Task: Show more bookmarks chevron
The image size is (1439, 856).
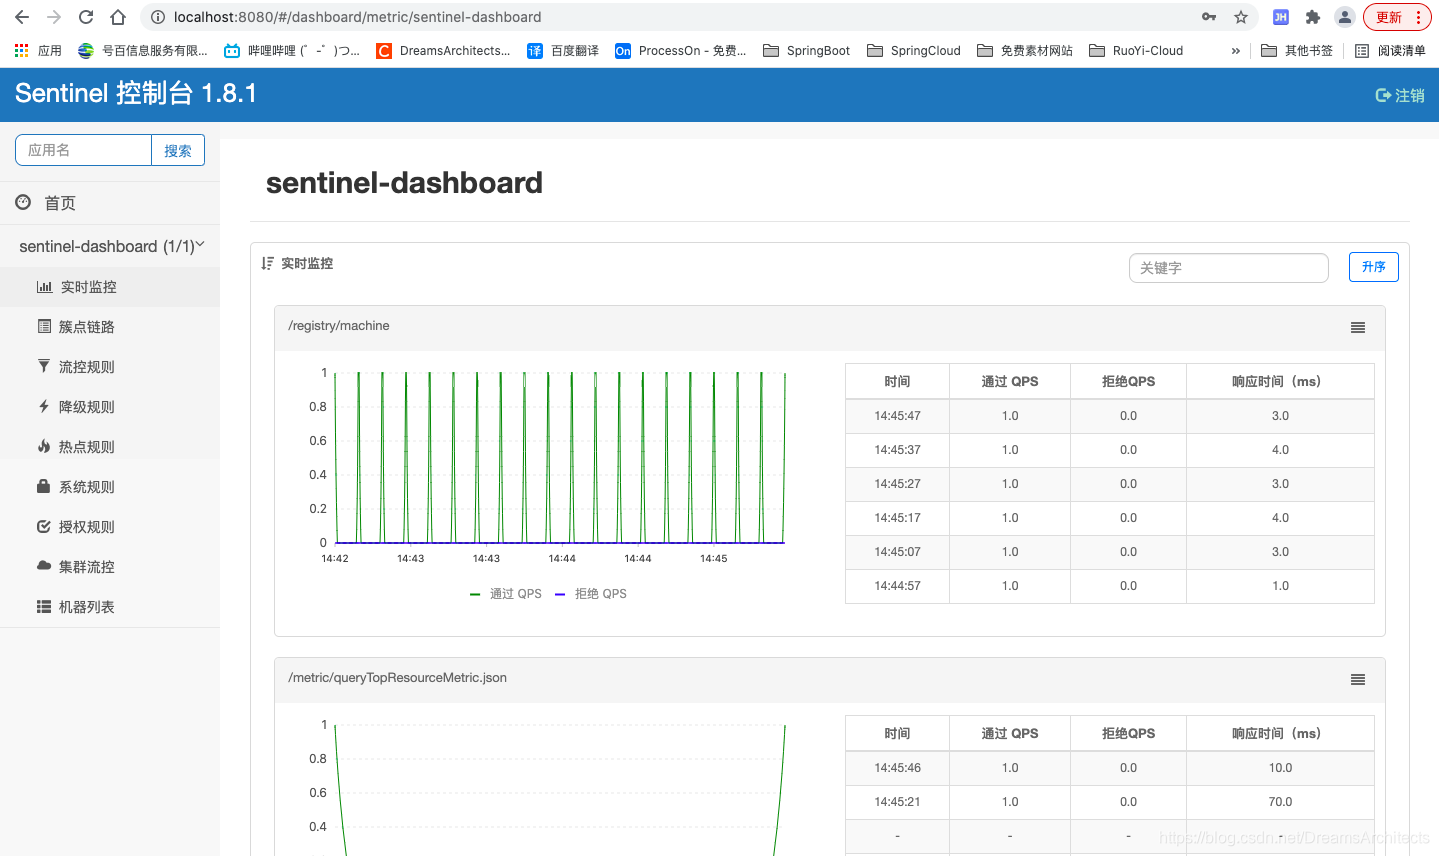Action: 1236,51
